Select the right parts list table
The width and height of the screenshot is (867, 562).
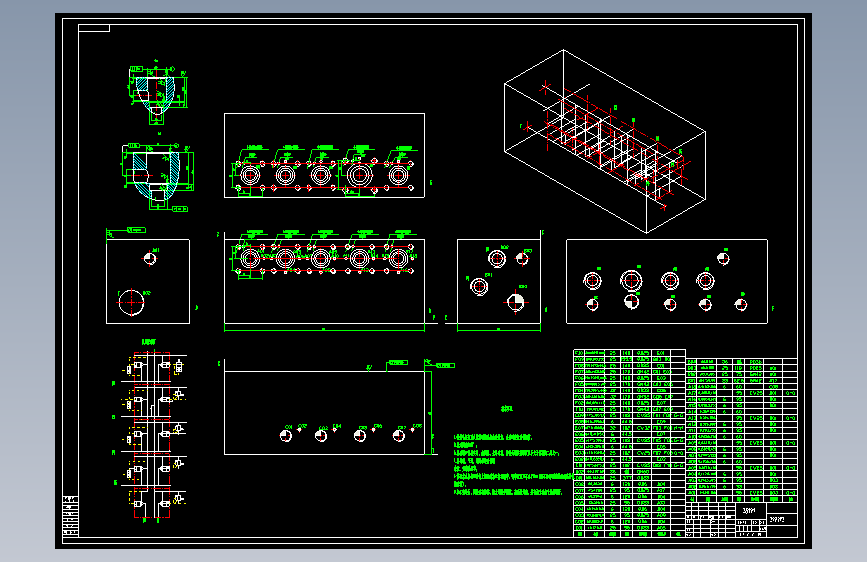[741, 430]
